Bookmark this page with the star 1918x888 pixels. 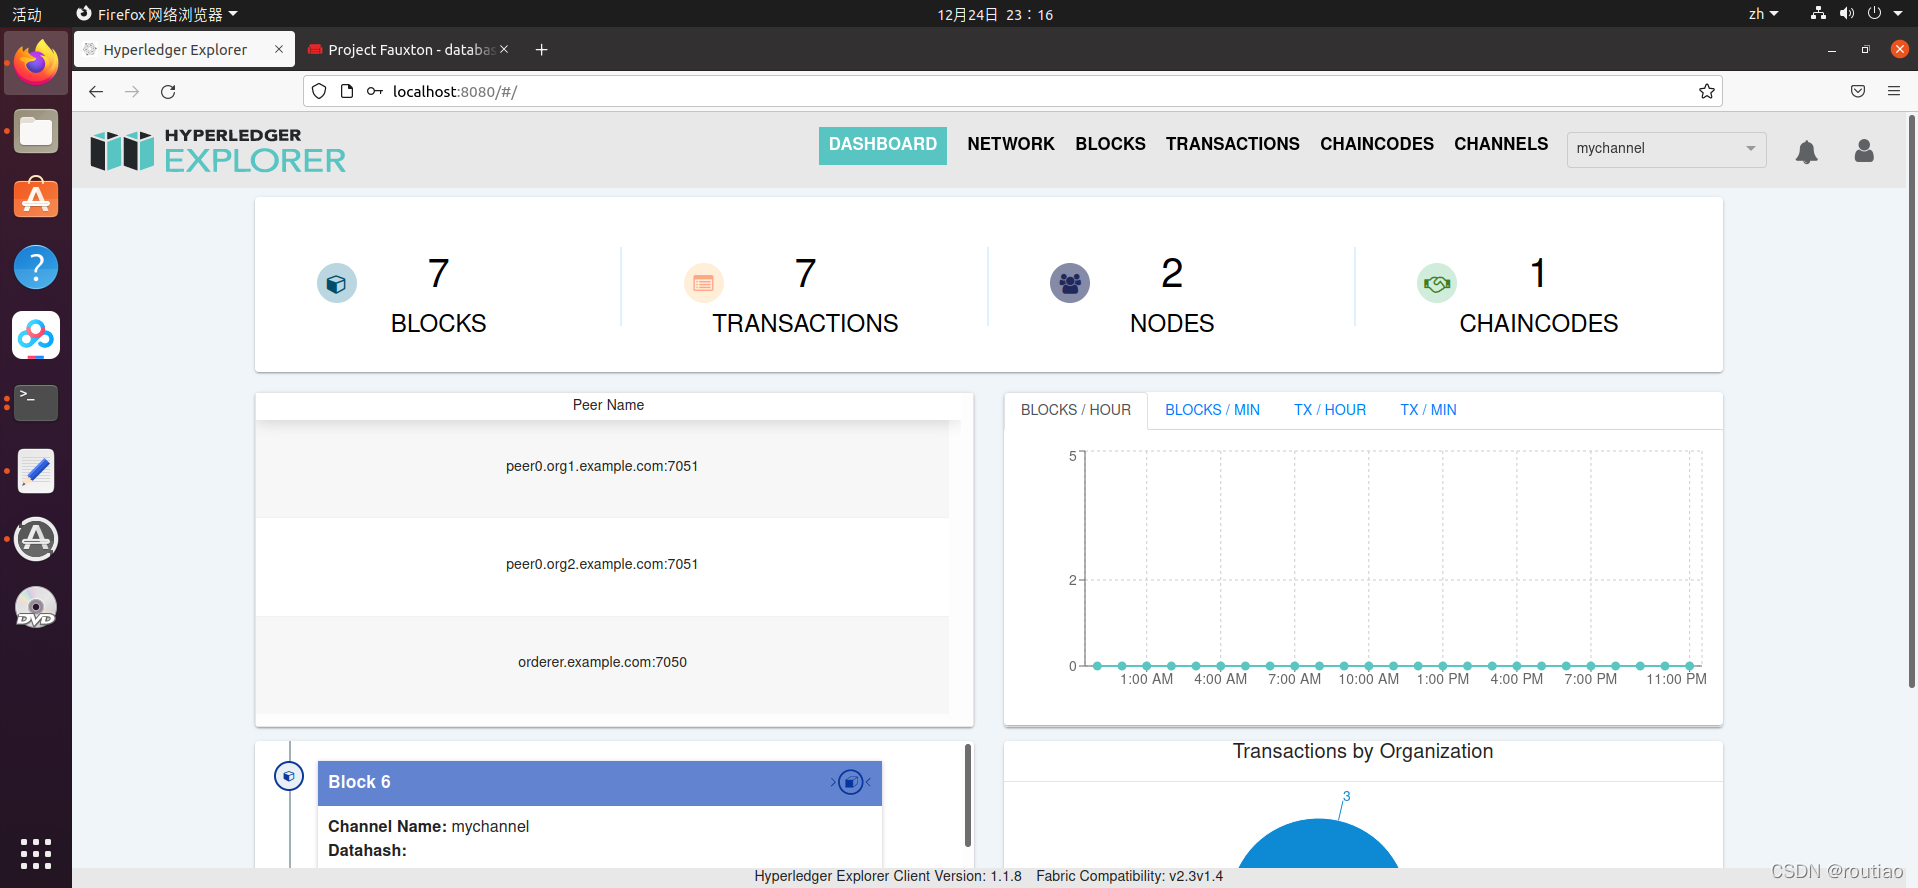point(1706,91)
